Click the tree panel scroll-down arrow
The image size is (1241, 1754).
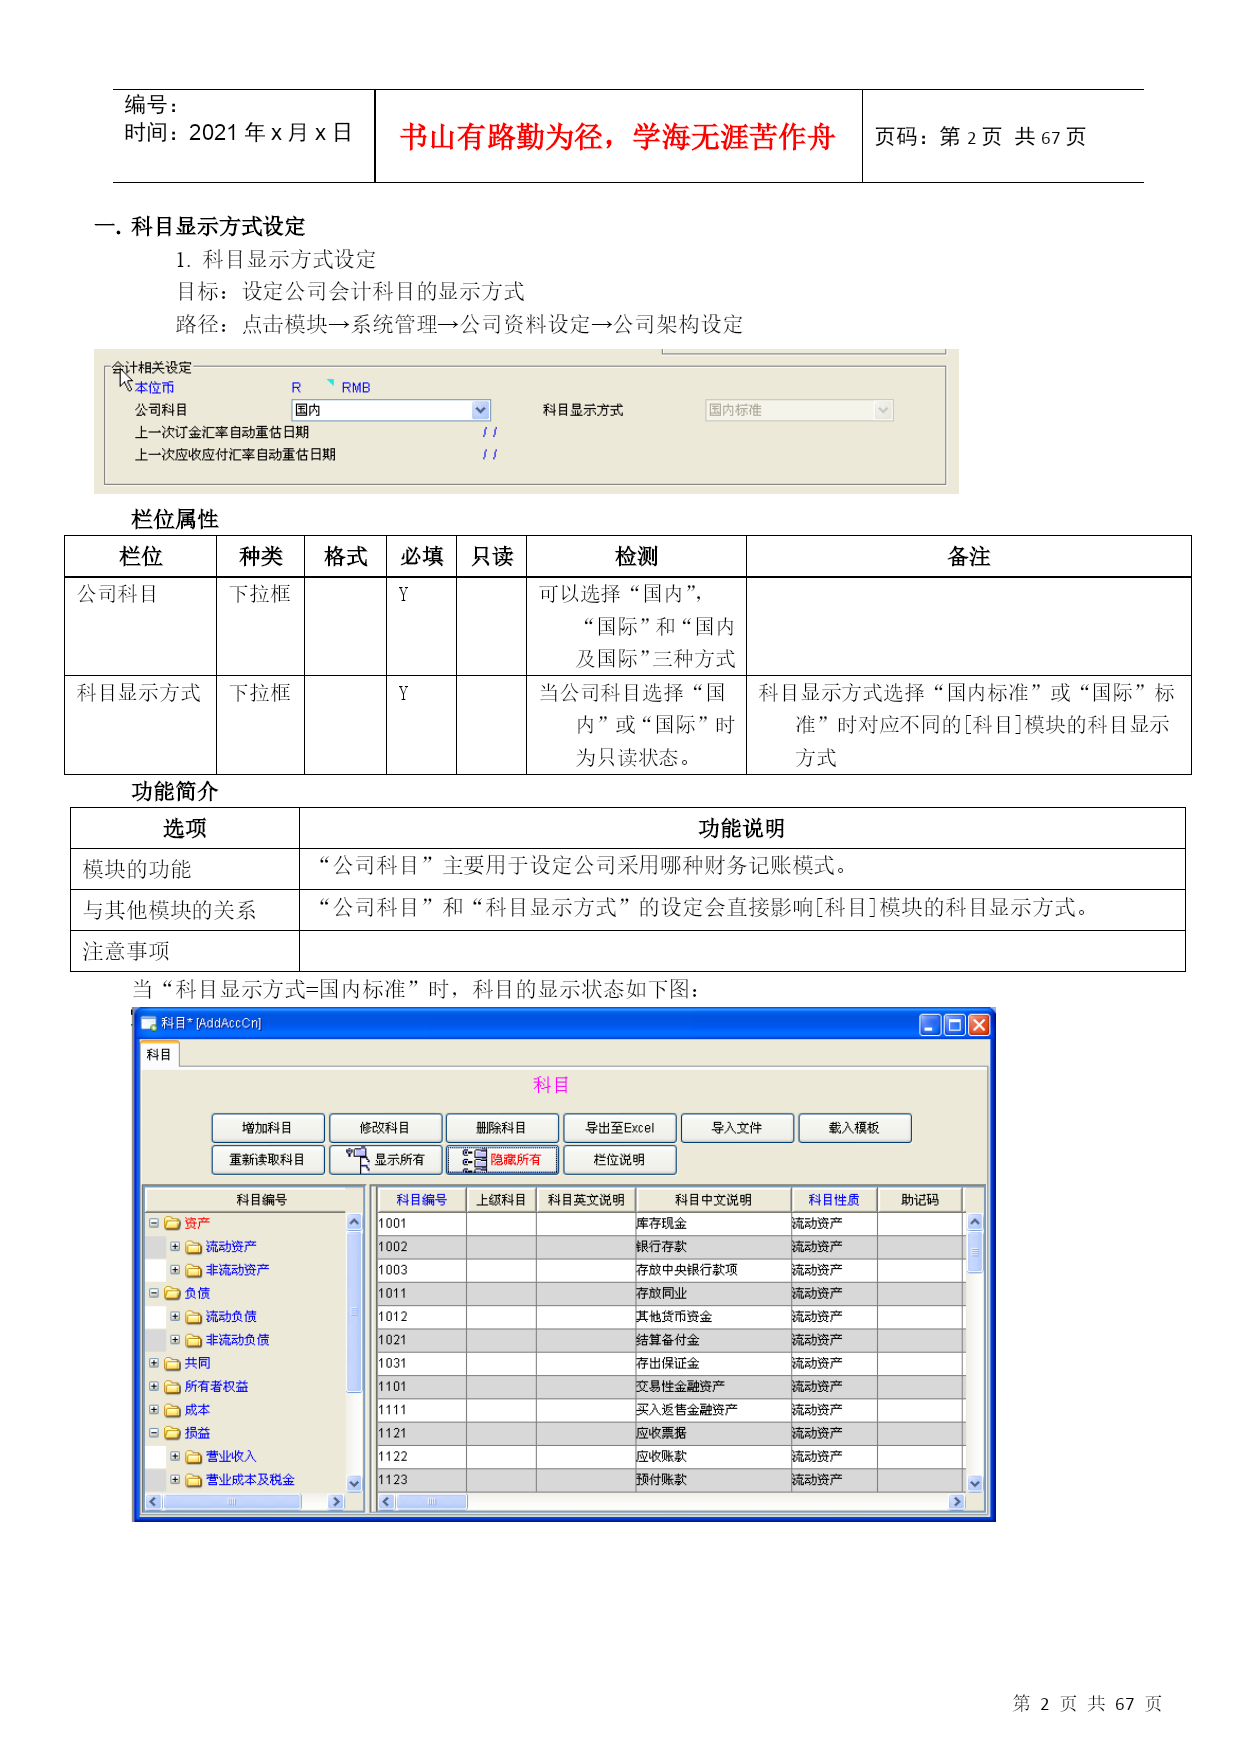(354, 1484)
